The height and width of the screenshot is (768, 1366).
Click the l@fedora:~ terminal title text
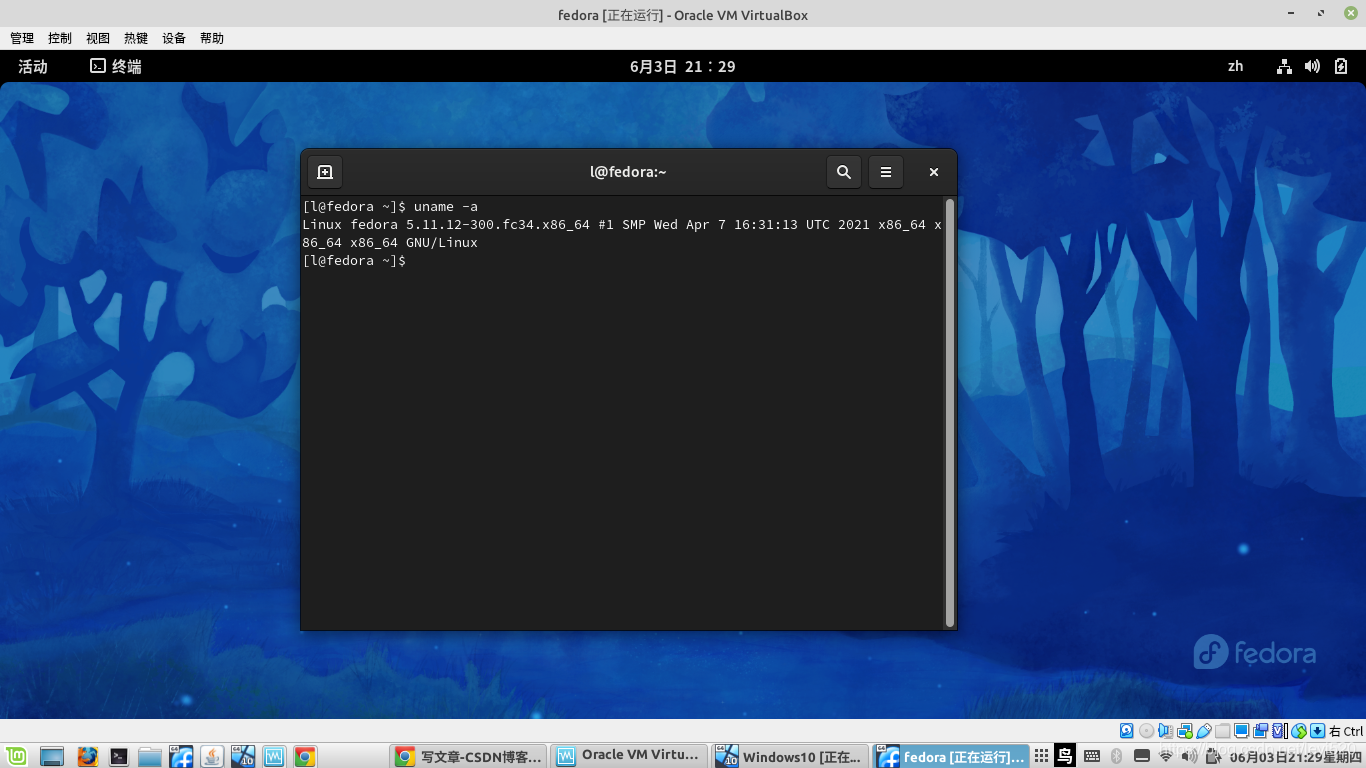click(x=628, y=172)
